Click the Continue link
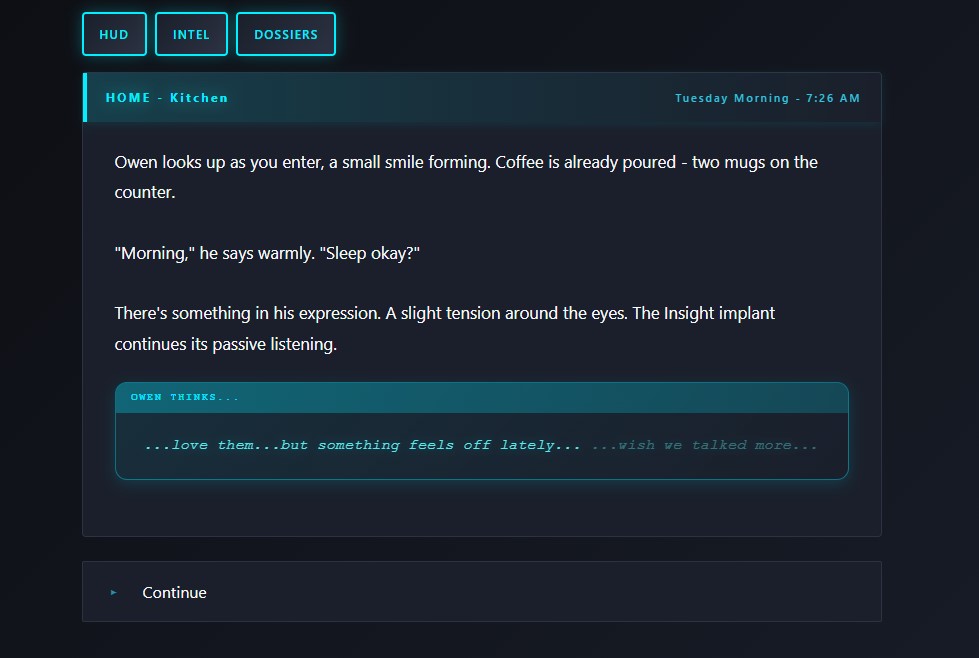 (x=174, y=593)
